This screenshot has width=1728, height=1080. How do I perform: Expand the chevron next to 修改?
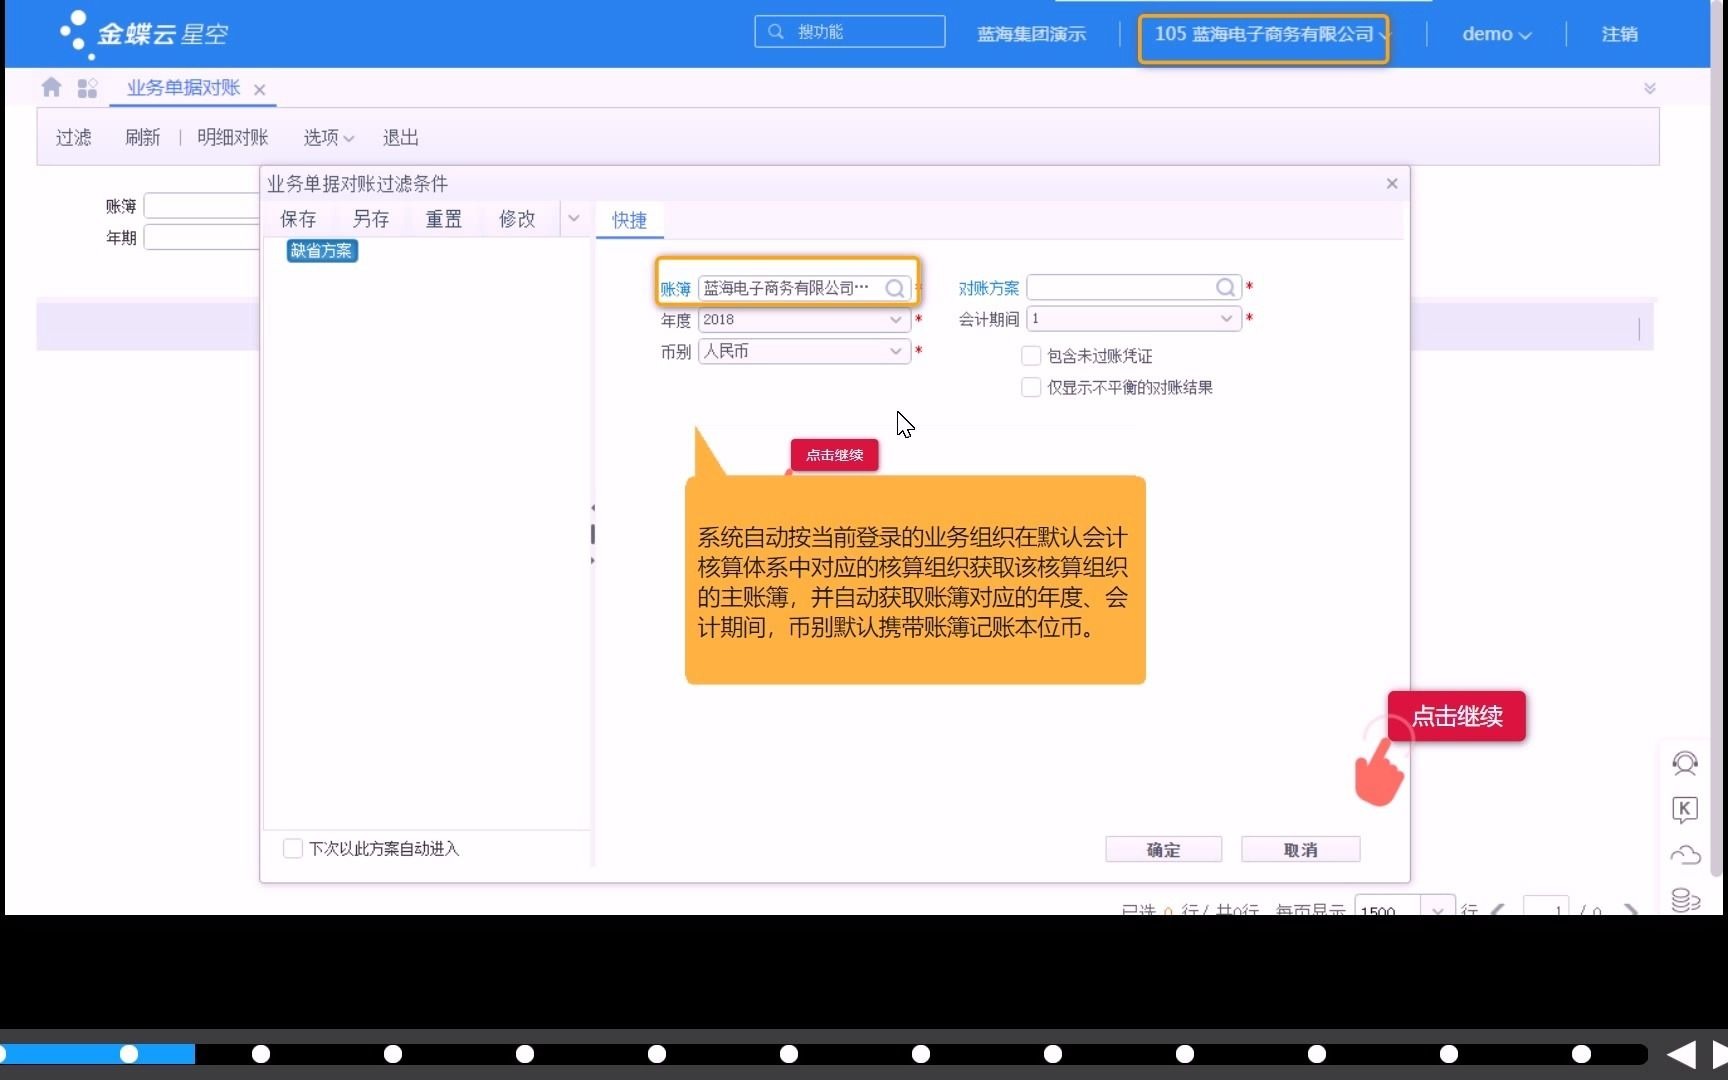pyautogui.click(x=574, y=218)
